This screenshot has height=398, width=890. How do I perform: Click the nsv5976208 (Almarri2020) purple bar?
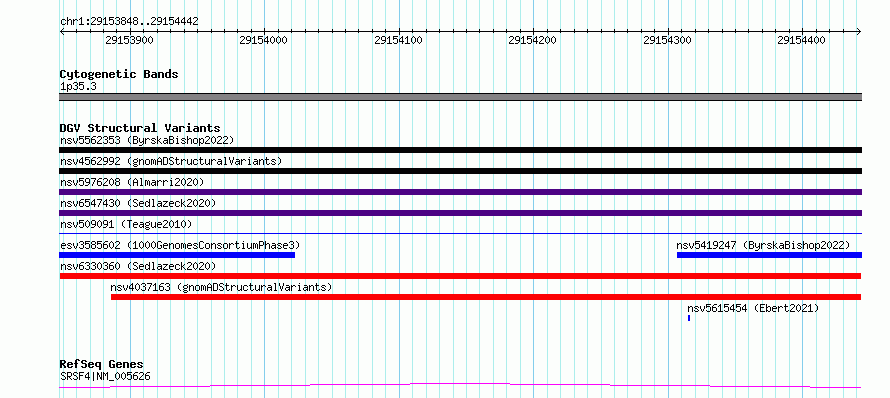[x=460, y=192]
